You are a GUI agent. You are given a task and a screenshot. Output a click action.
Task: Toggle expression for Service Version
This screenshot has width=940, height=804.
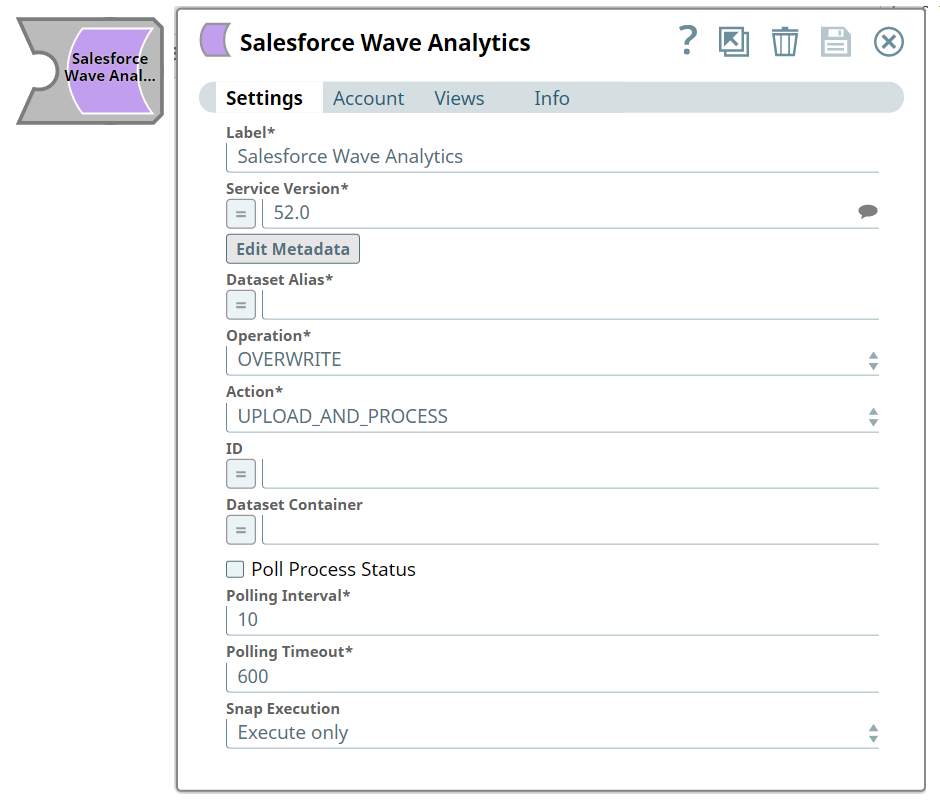pos(241,213)
